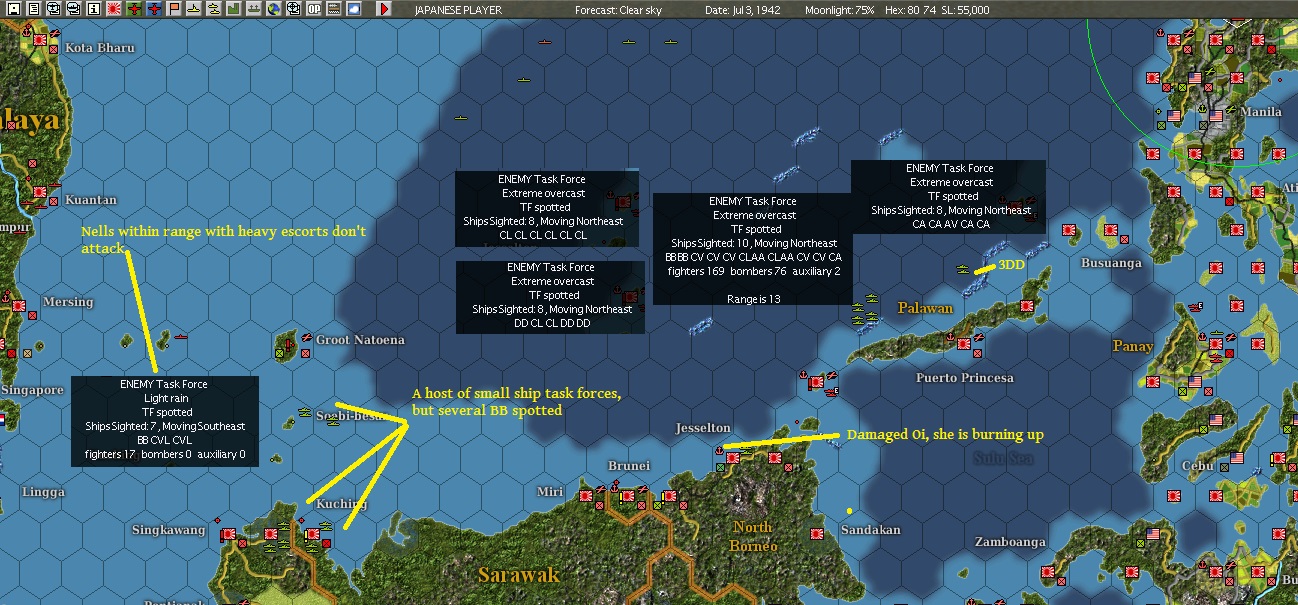The image size is (1298, 605).
Task: Select the Kota Bharu base icon
Action: tap(41, 43)
